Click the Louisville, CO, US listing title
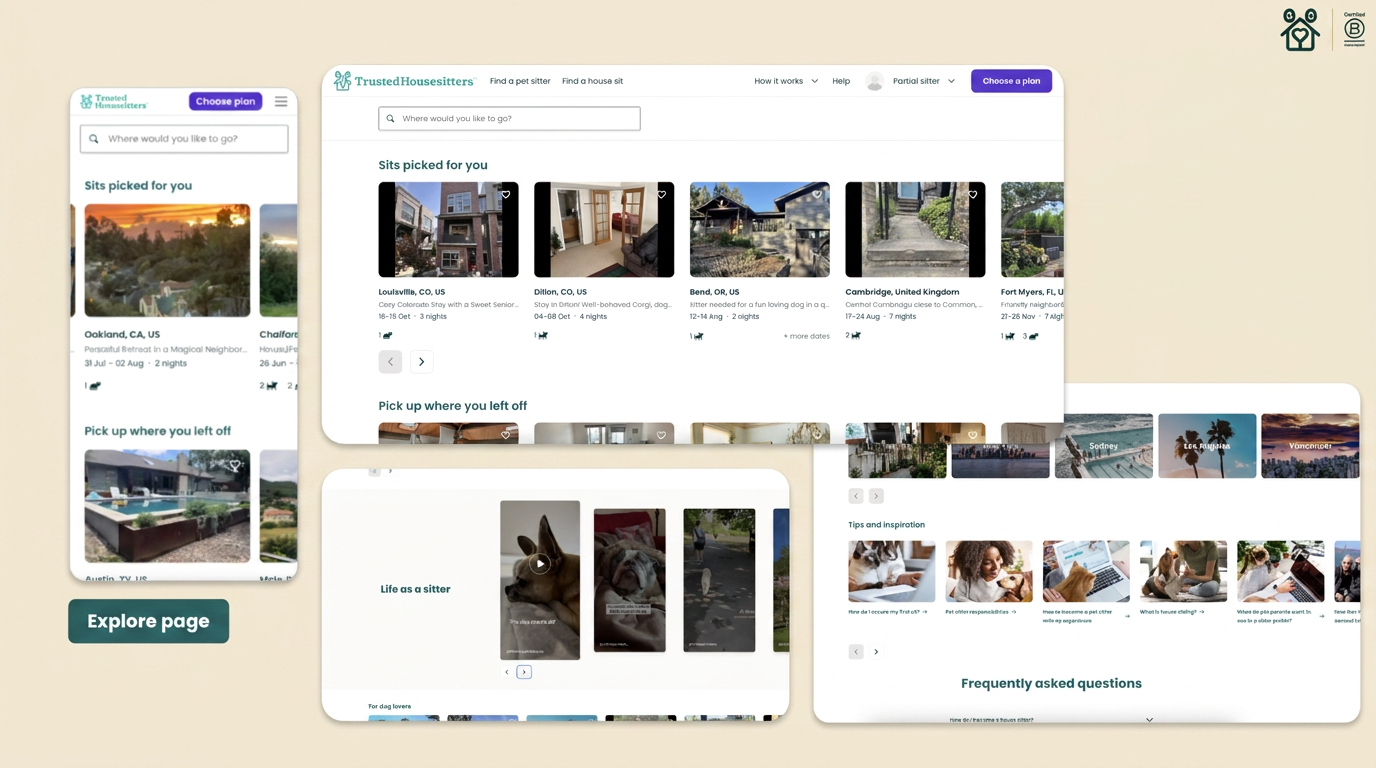The width and height of the screenshot is (1376, 768). (411, 292)
